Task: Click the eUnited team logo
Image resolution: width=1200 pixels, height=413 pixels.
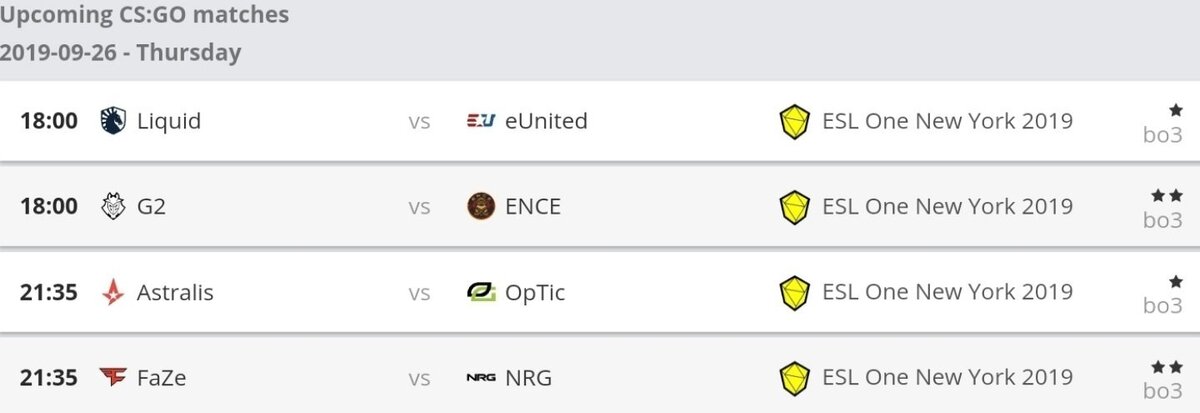Action: tap(481, 121)
